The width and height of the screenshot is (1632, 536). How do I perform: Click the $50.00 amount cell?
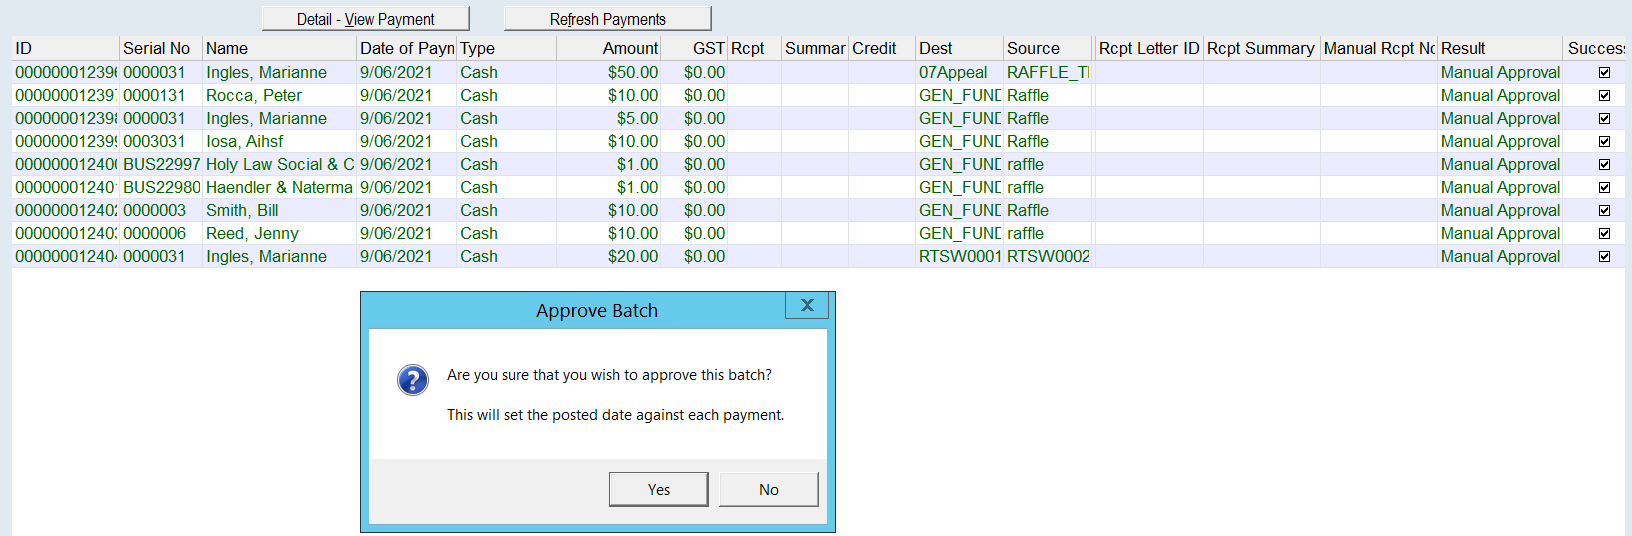point(609,72)
